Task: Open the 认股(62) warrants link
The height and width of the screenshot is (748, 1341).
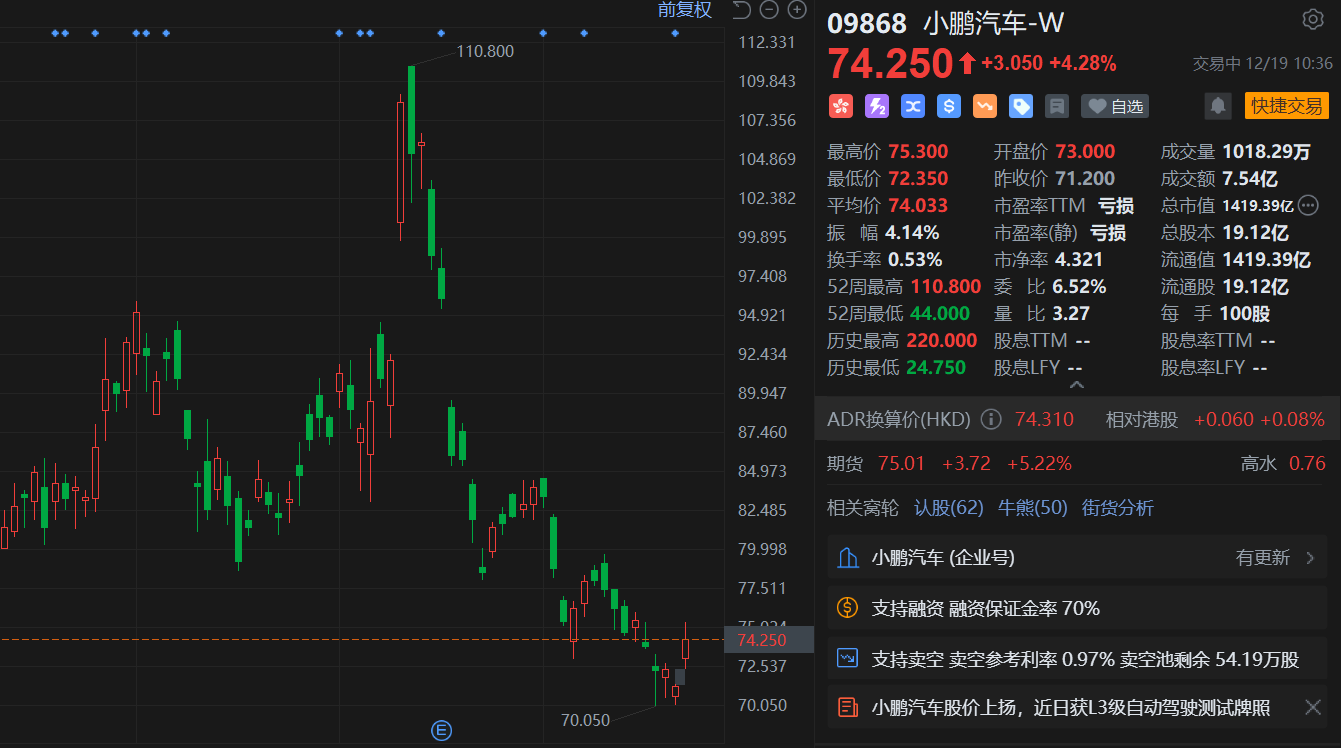Action: (x=949, y=508)
